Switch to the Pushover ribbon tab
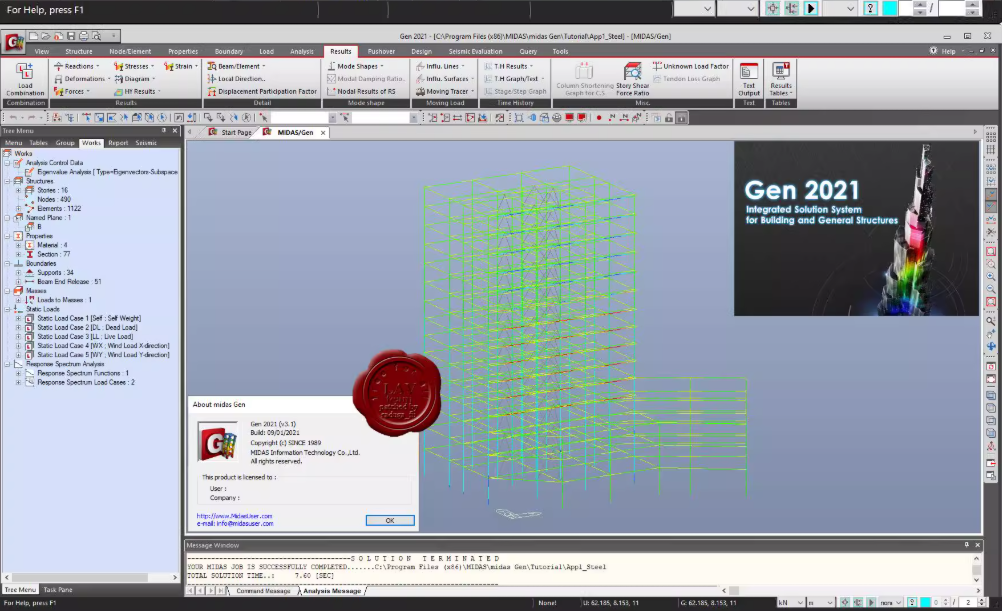This screenshot has height=611, width=1002. point(381,52)
